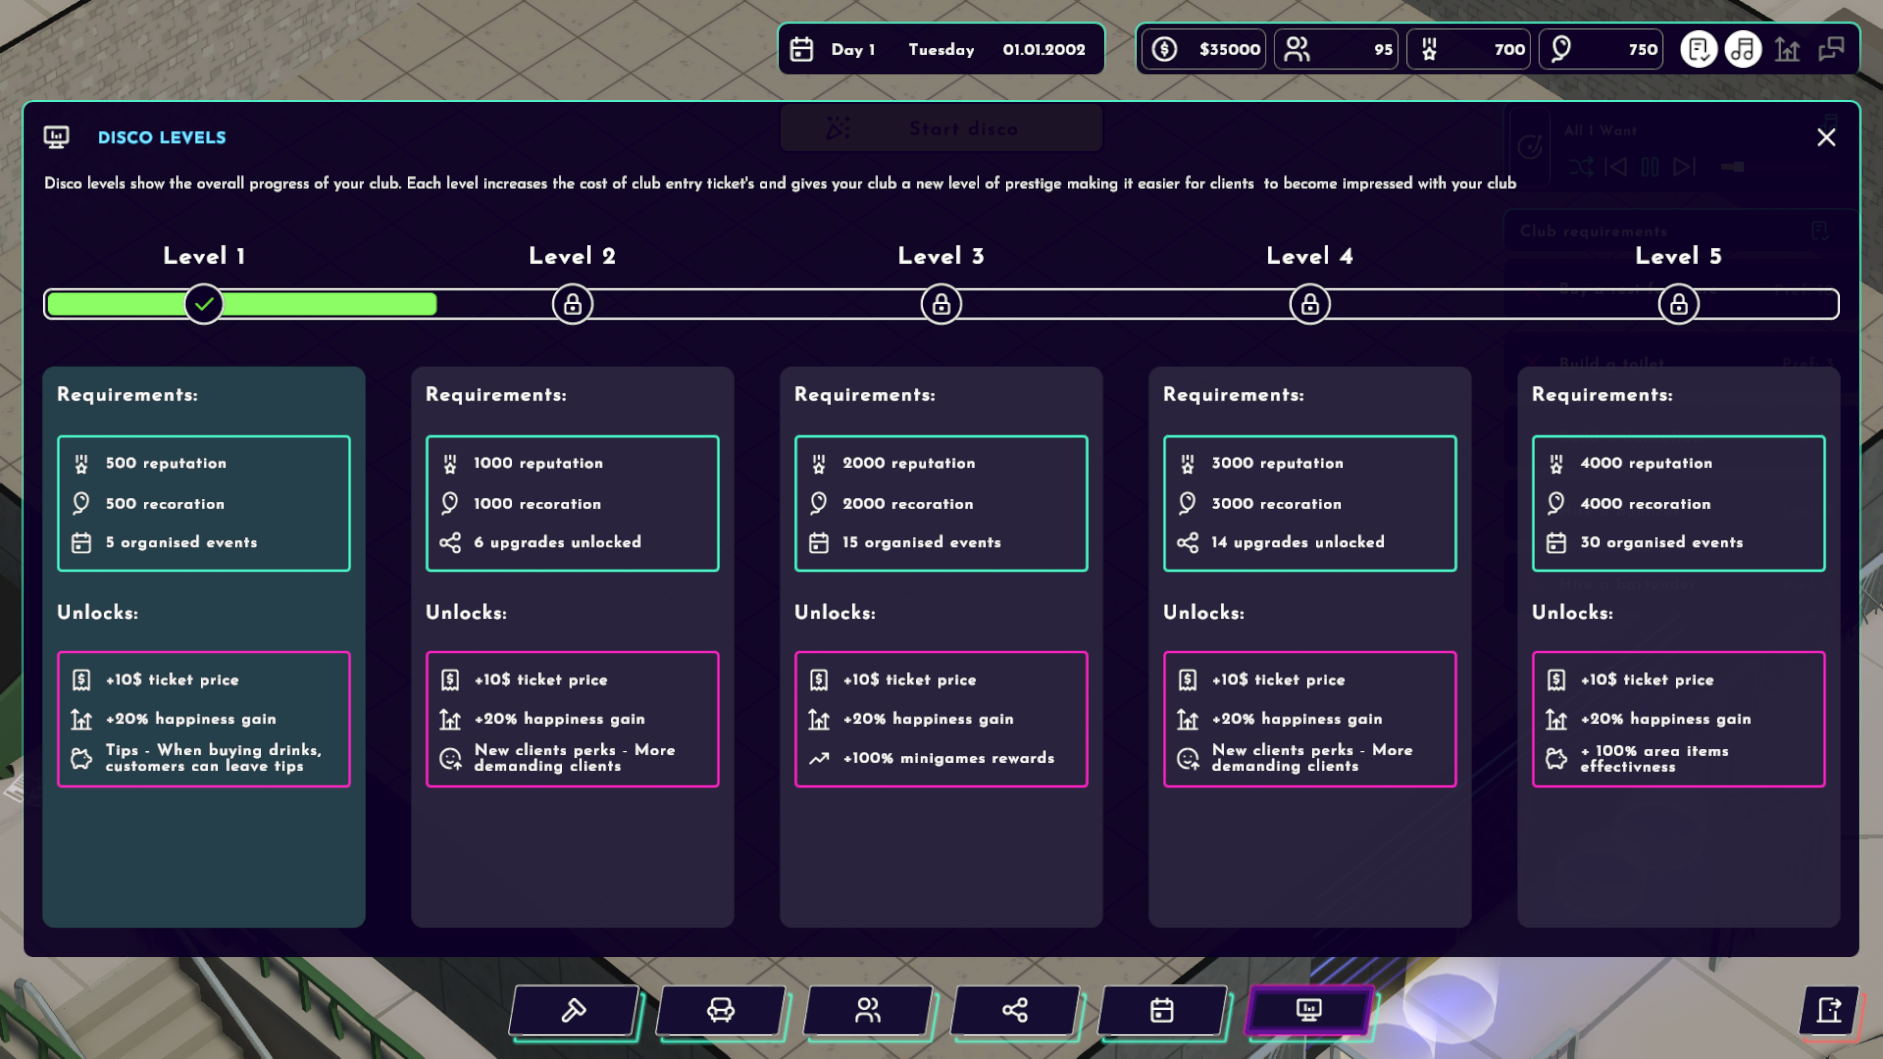Click the Level 3 lock marker
This screenshot has width=1883, height=1059.
[941, 304]
